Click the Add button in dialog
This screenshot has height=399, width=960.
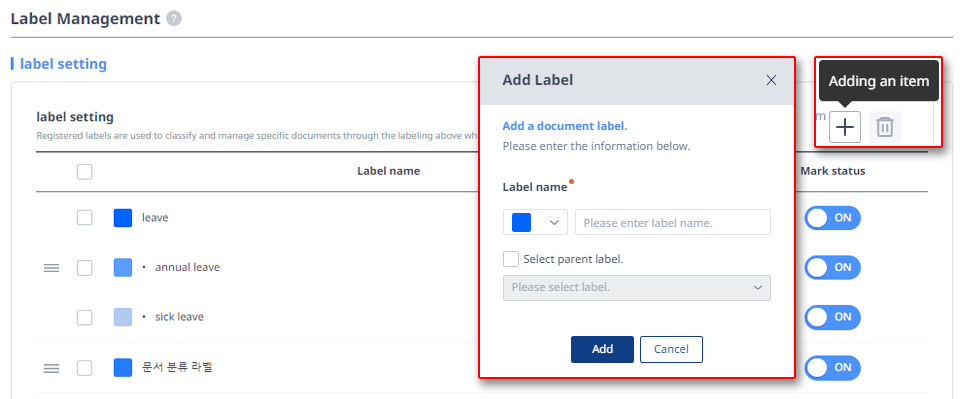[602, 349]
